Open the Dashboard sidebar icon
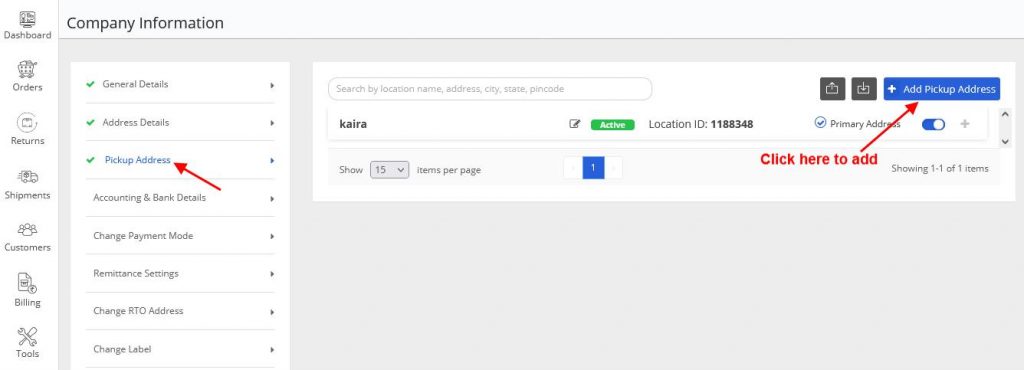Viewport: 1024px width, 370px height. (x=27, y=20)
